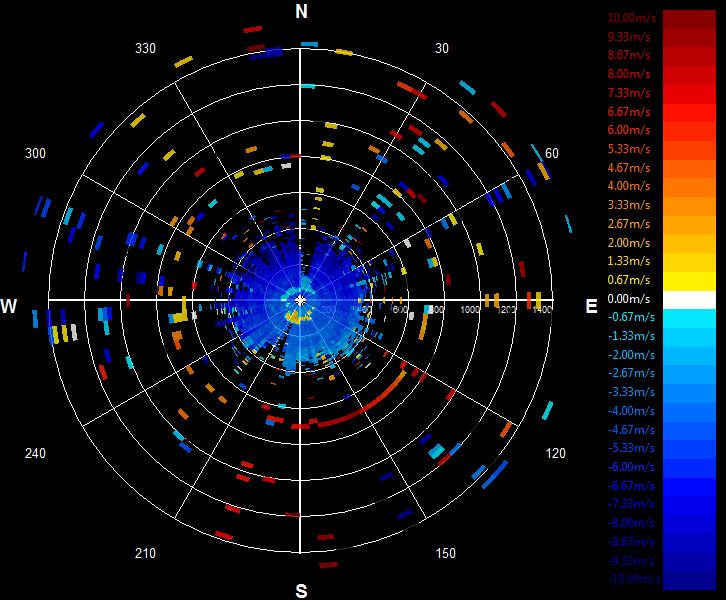The image size is (726, 600).
Task: Click the 10.00m/s legend label
Action: point(632,18)
